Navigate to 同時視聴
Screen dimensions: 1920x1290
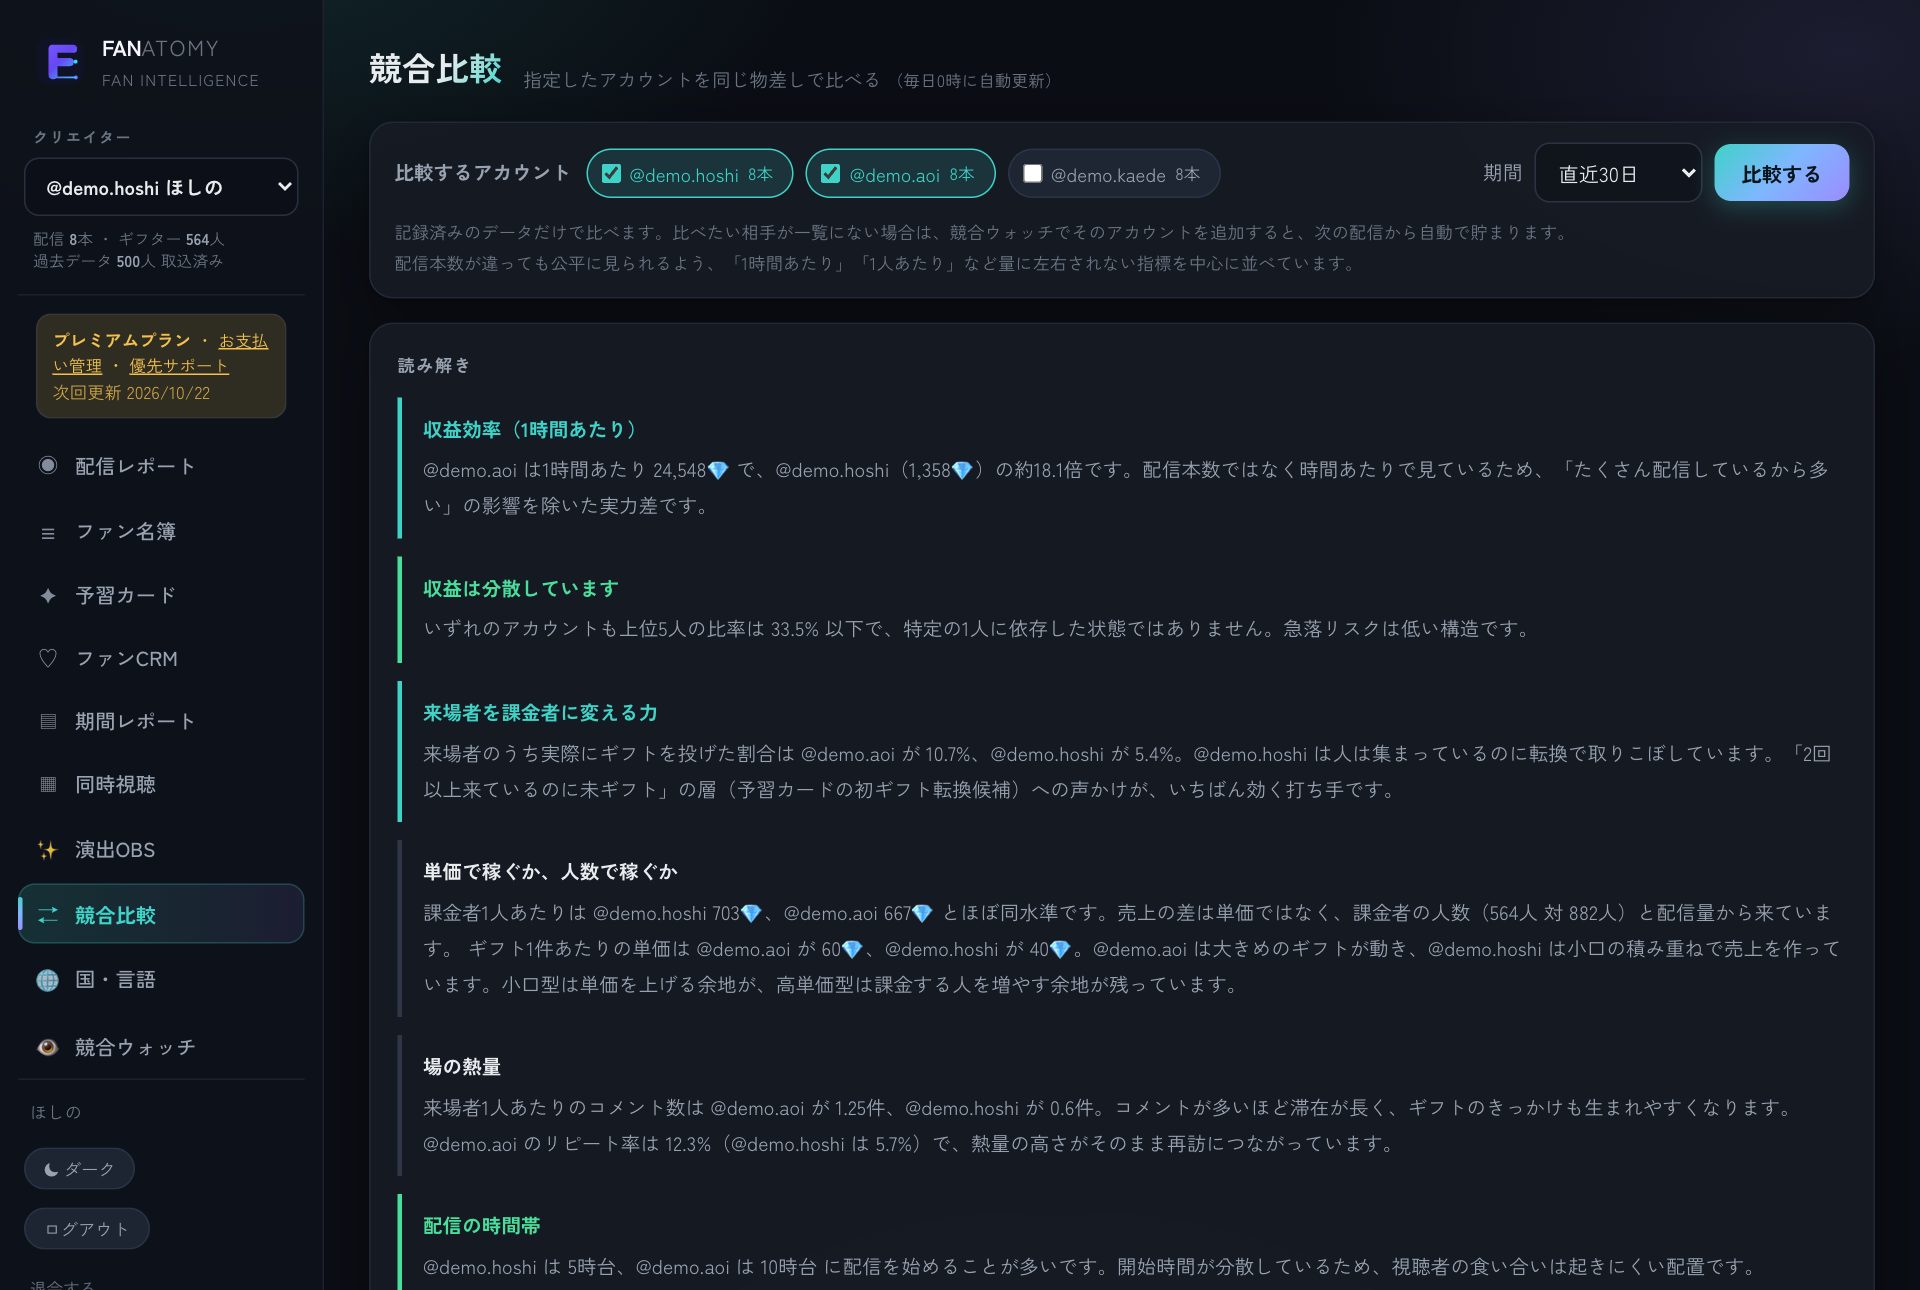pos(161,785)
